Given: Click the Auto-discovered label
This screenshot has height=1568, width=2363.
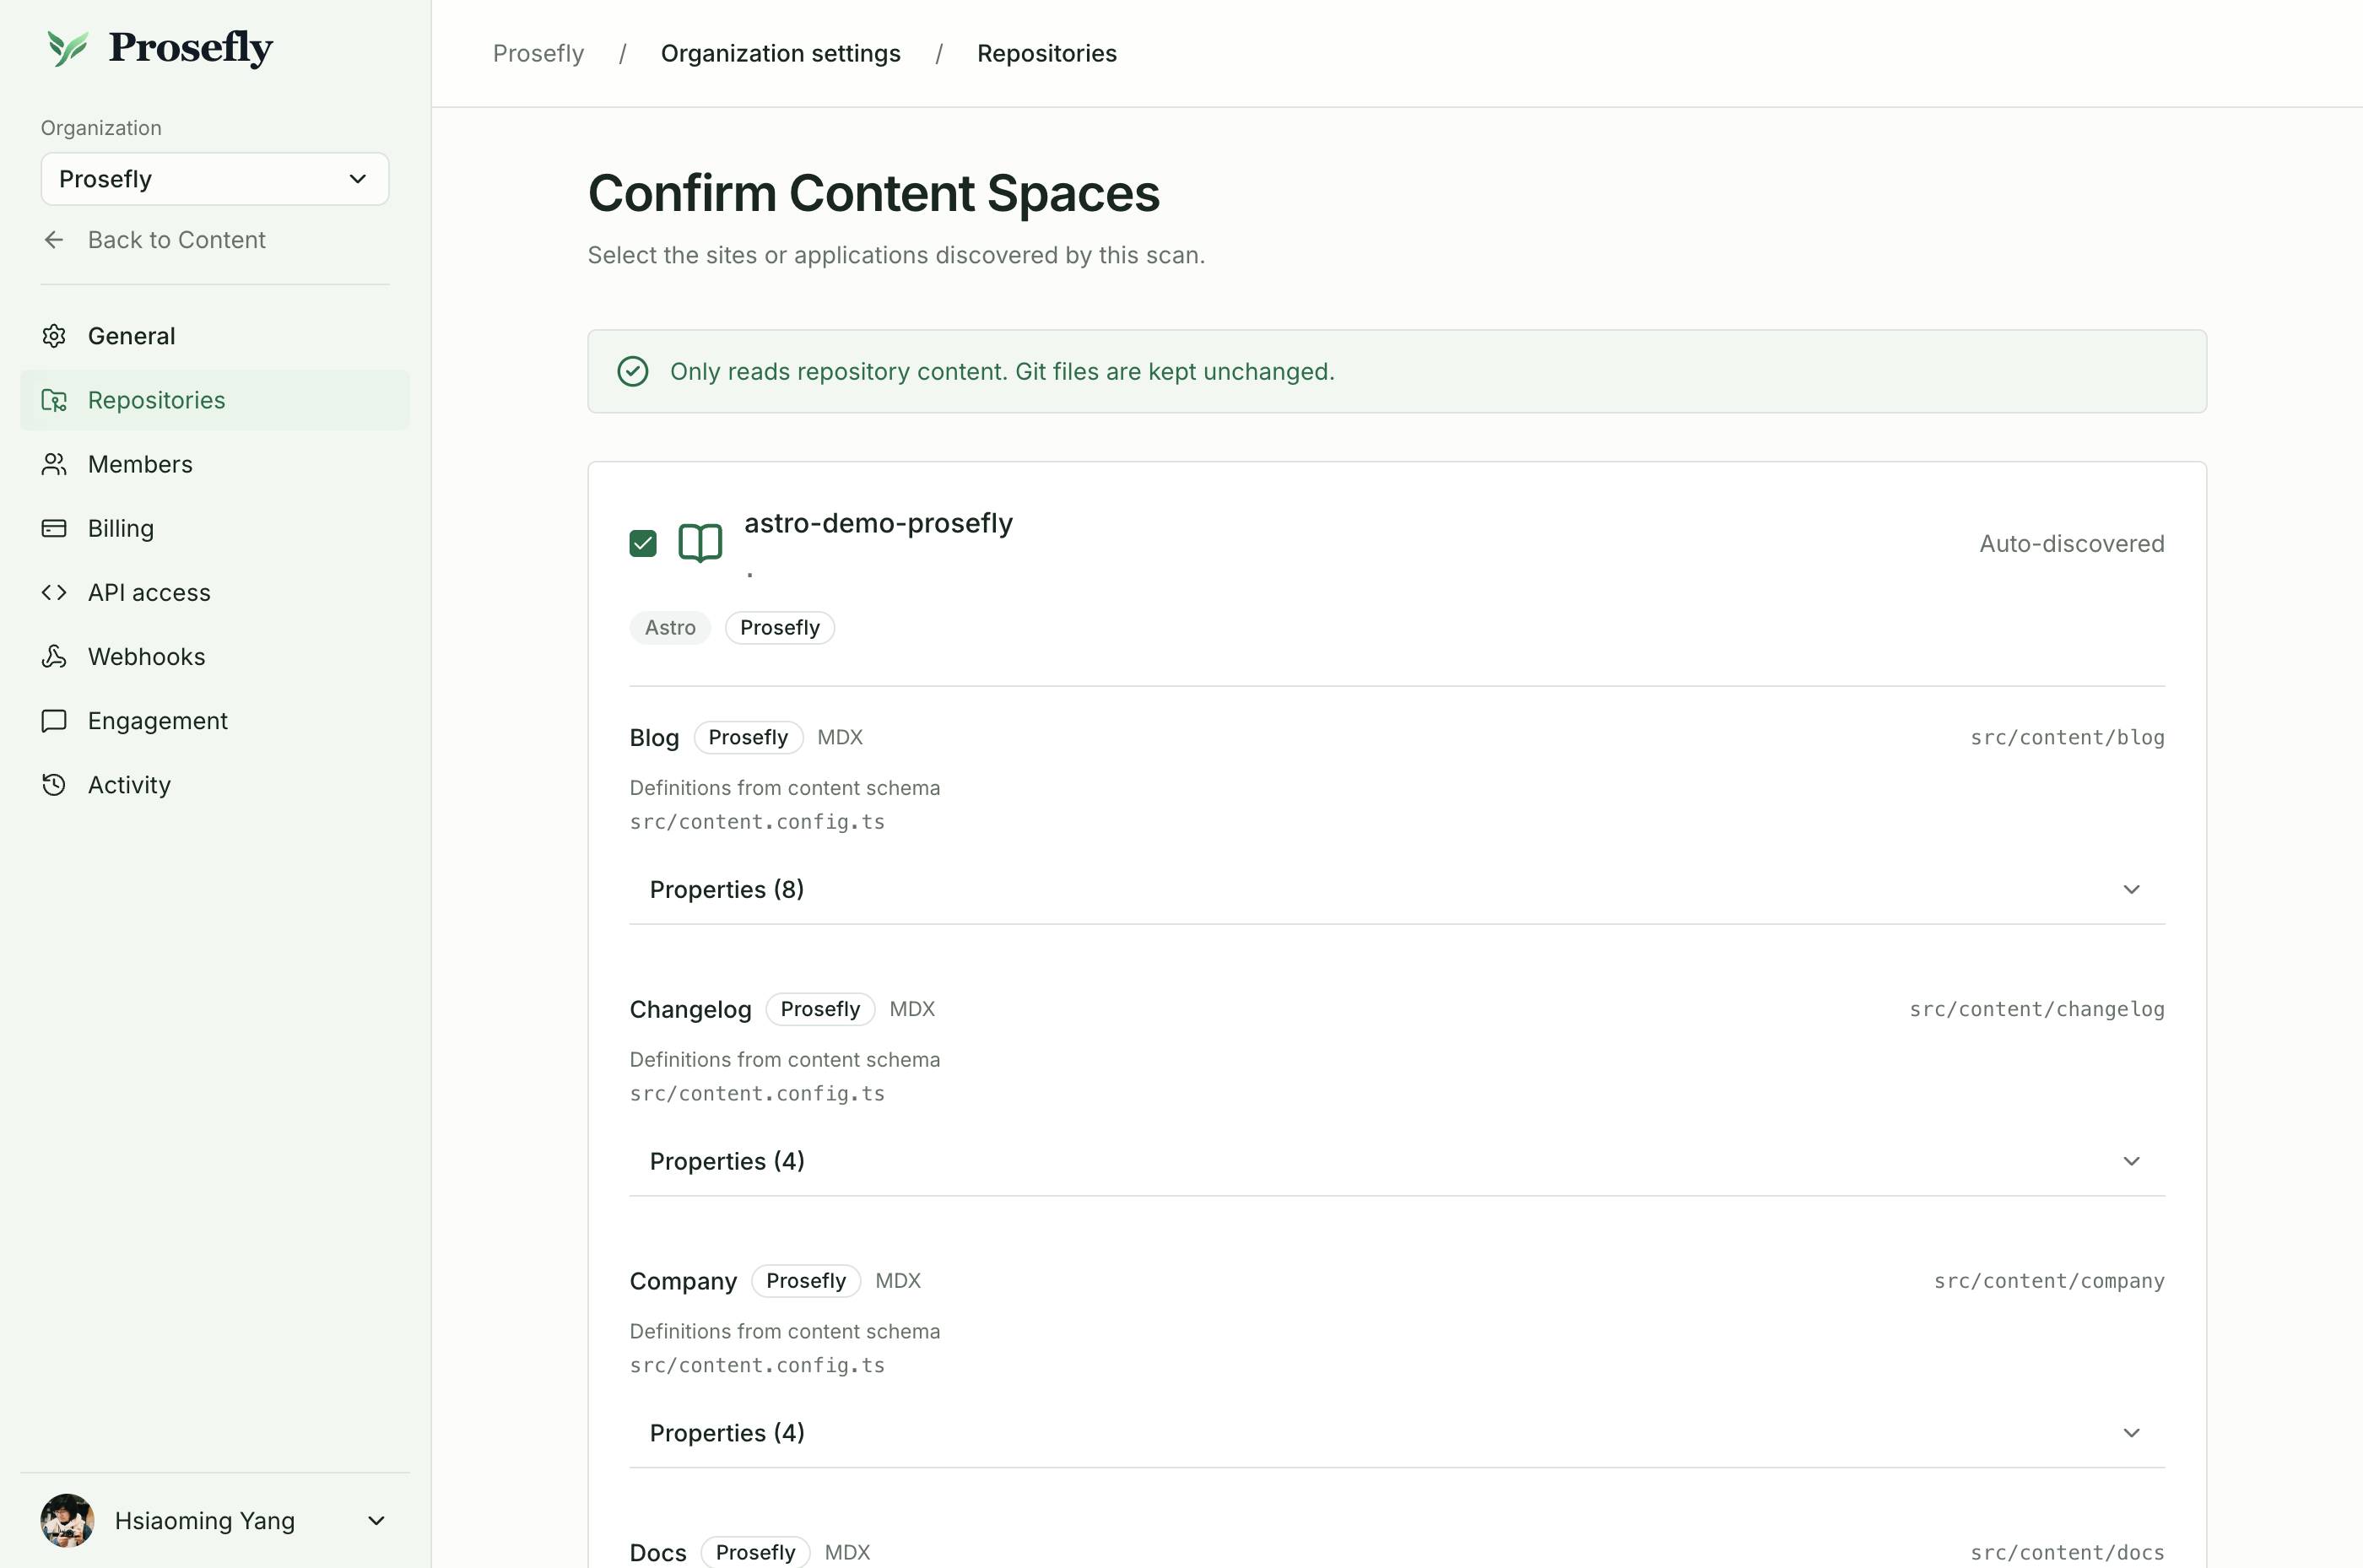Looking at the screenshot, I should click(2072, 543).
